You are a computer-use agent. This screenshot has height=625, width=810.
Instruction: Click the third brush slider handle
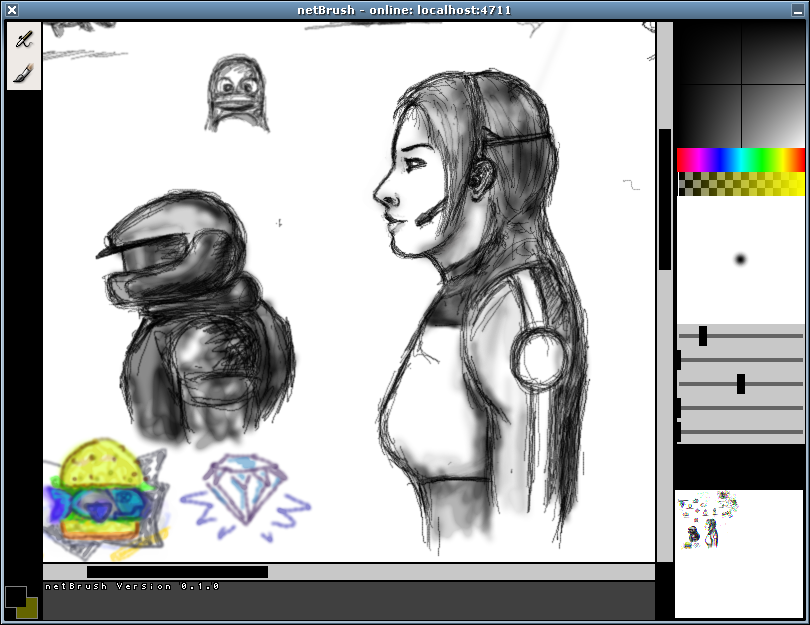point(741,384)
